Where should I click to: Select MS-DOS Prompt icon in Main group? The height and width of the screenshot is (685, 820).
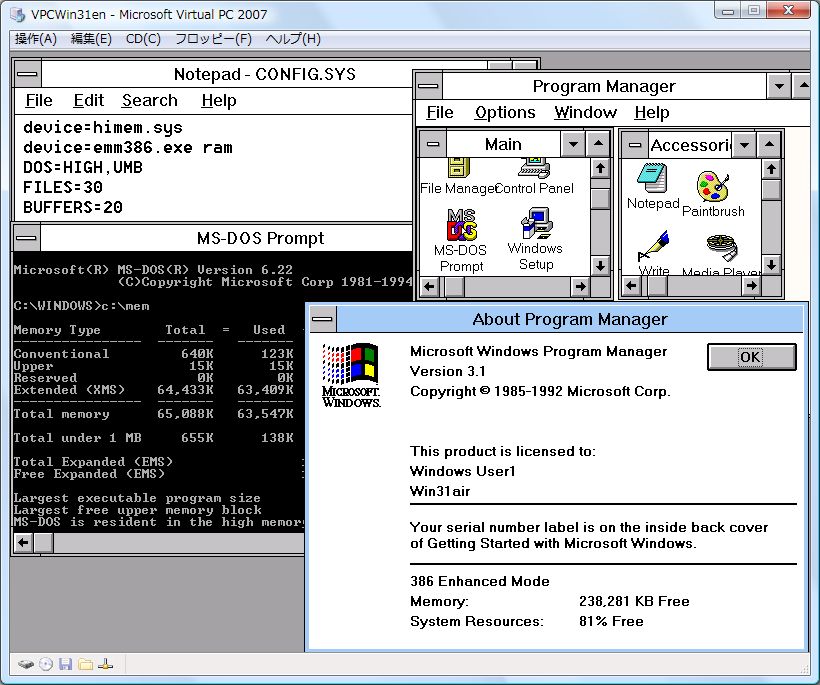(462, 224)
